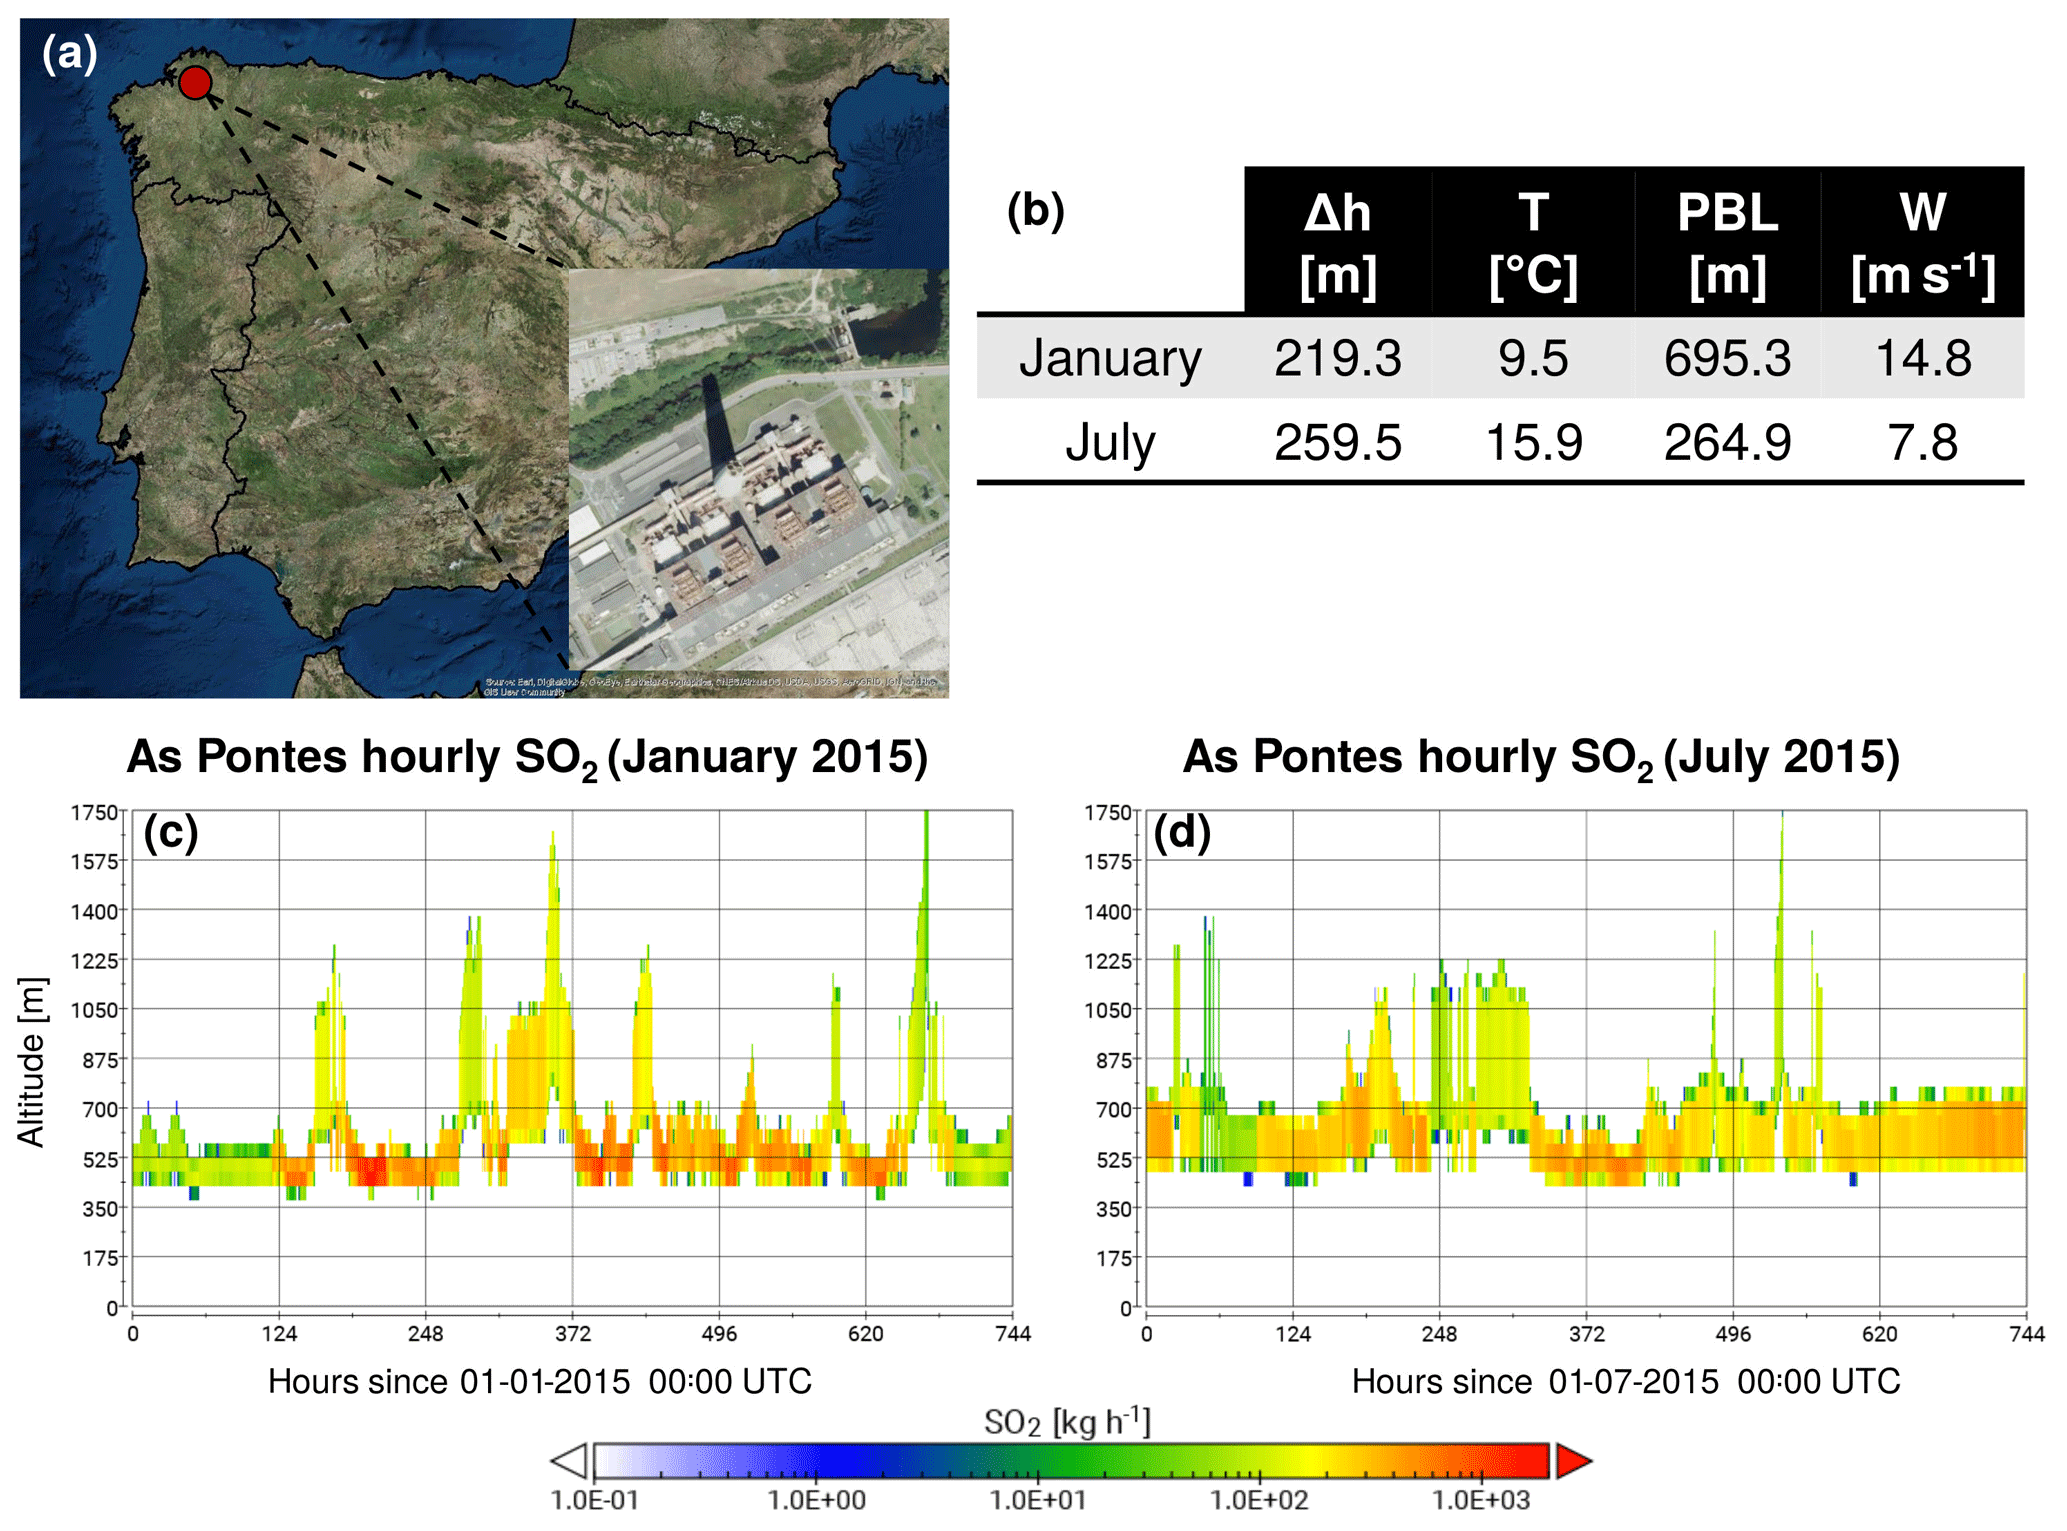Click the panel (d) label
Image resolution: width=2067 pixels, height=1531 pixels.
point(1182,832)
